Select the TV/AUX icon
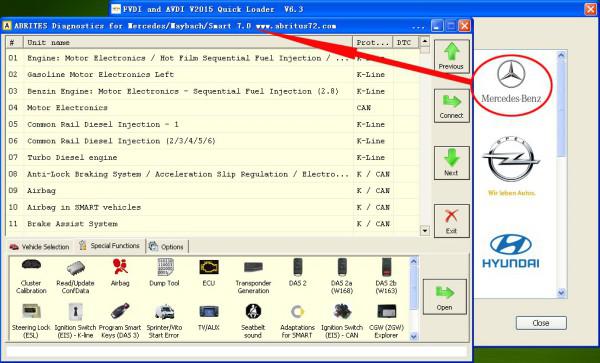 click(209, 317)
